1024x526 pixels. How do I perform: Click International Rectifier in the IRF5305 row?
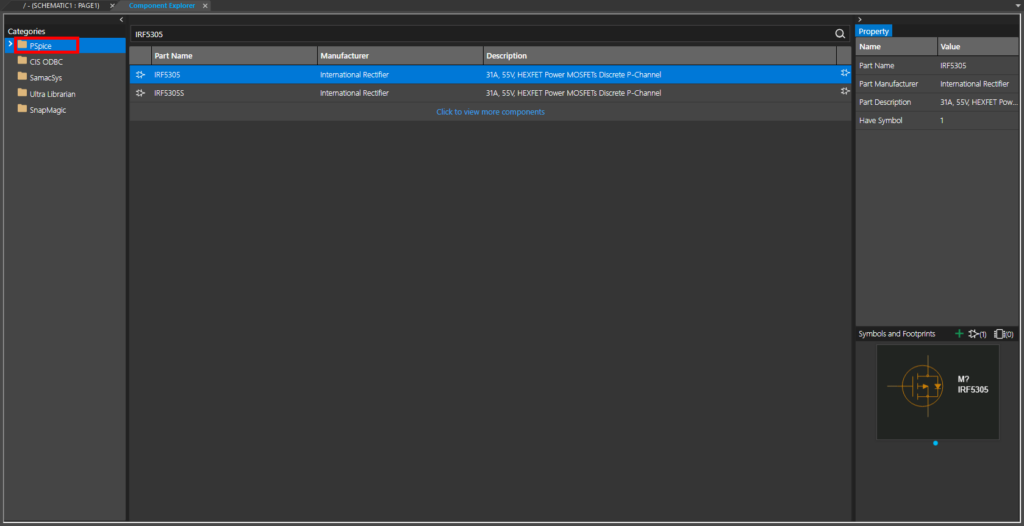coord(355,74)
